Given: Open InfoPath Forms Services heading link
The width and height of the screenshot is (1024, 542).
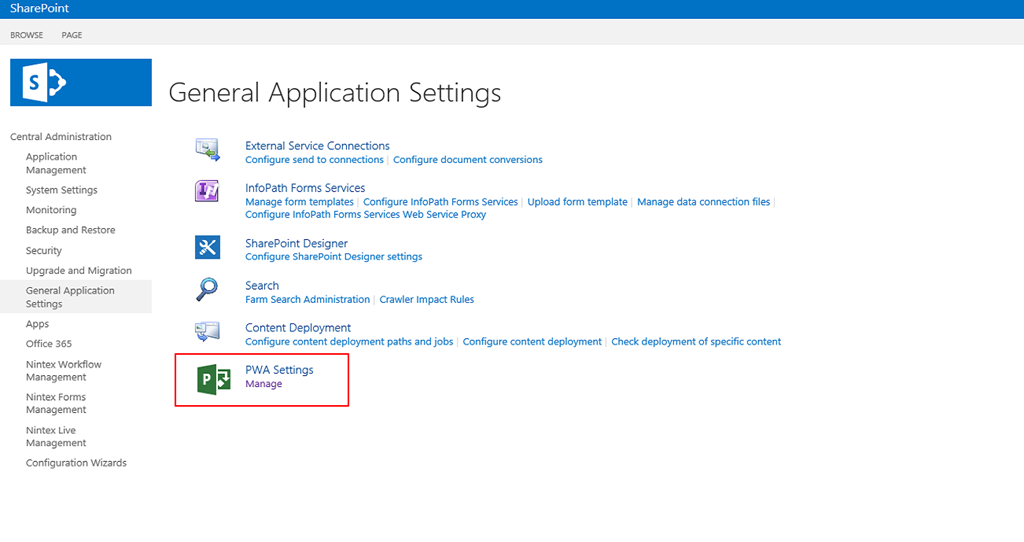Looking at the screenshot, I should click(305, 188).
